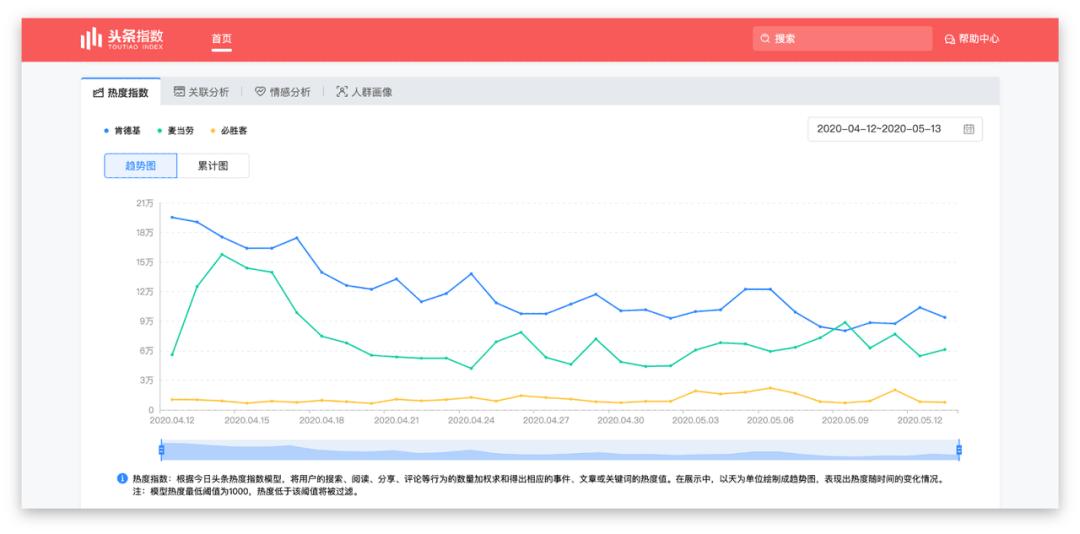The height and width of the screenshot is (534, 1080).
Task: Click the 12万 y-axis label
Action: coord(145,291)
